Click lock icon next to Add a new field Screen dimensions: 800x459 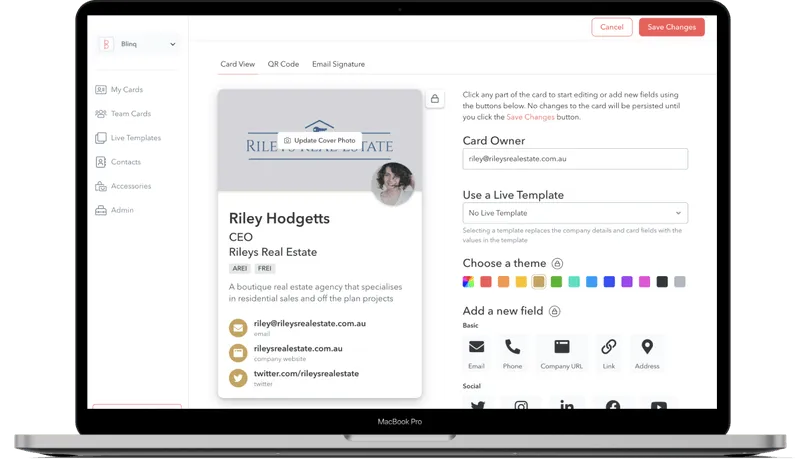click(555, 312)
